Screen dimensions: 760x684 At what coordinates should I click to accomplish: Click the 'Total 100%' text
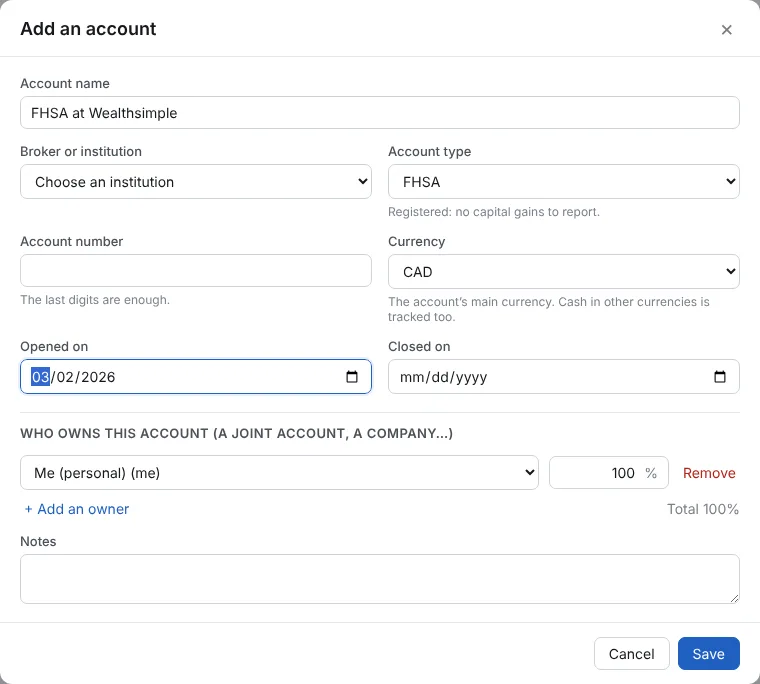click(x=703, y=509)
